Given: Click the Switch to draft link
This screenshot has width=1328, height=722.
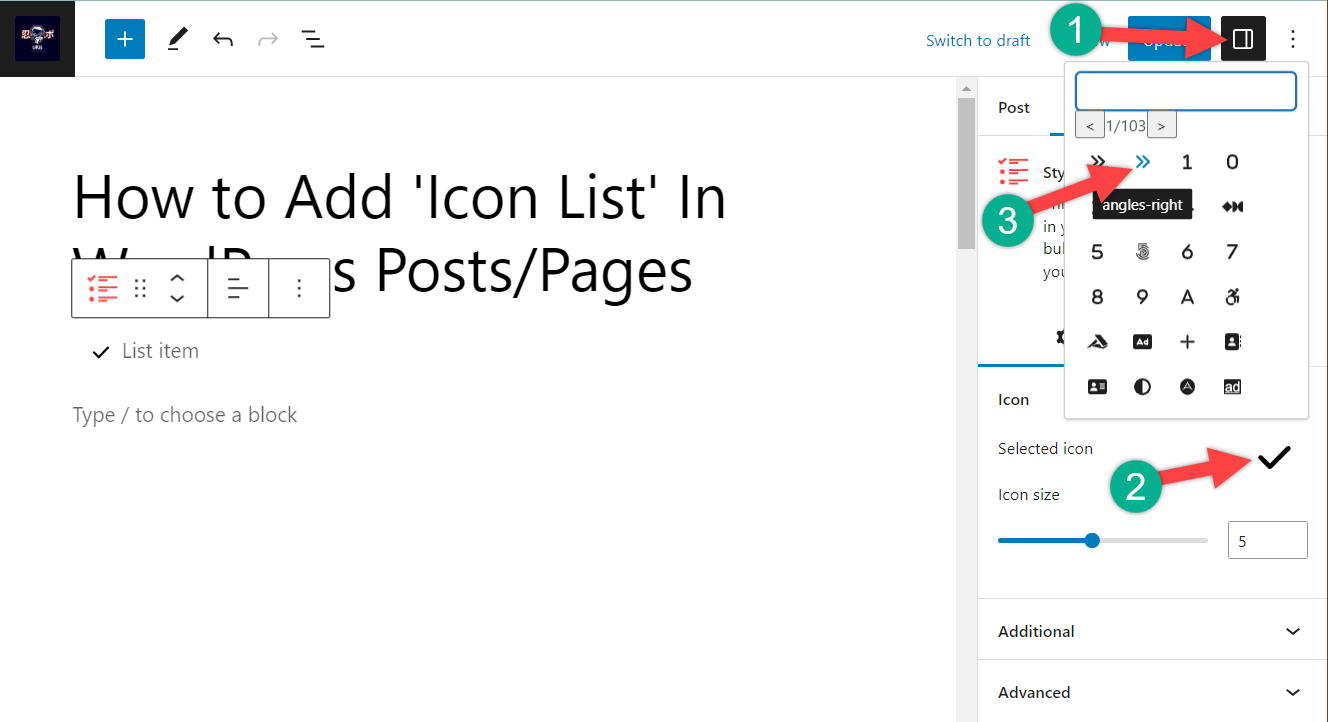Looking at the screenshot, I should coord(978,40).
